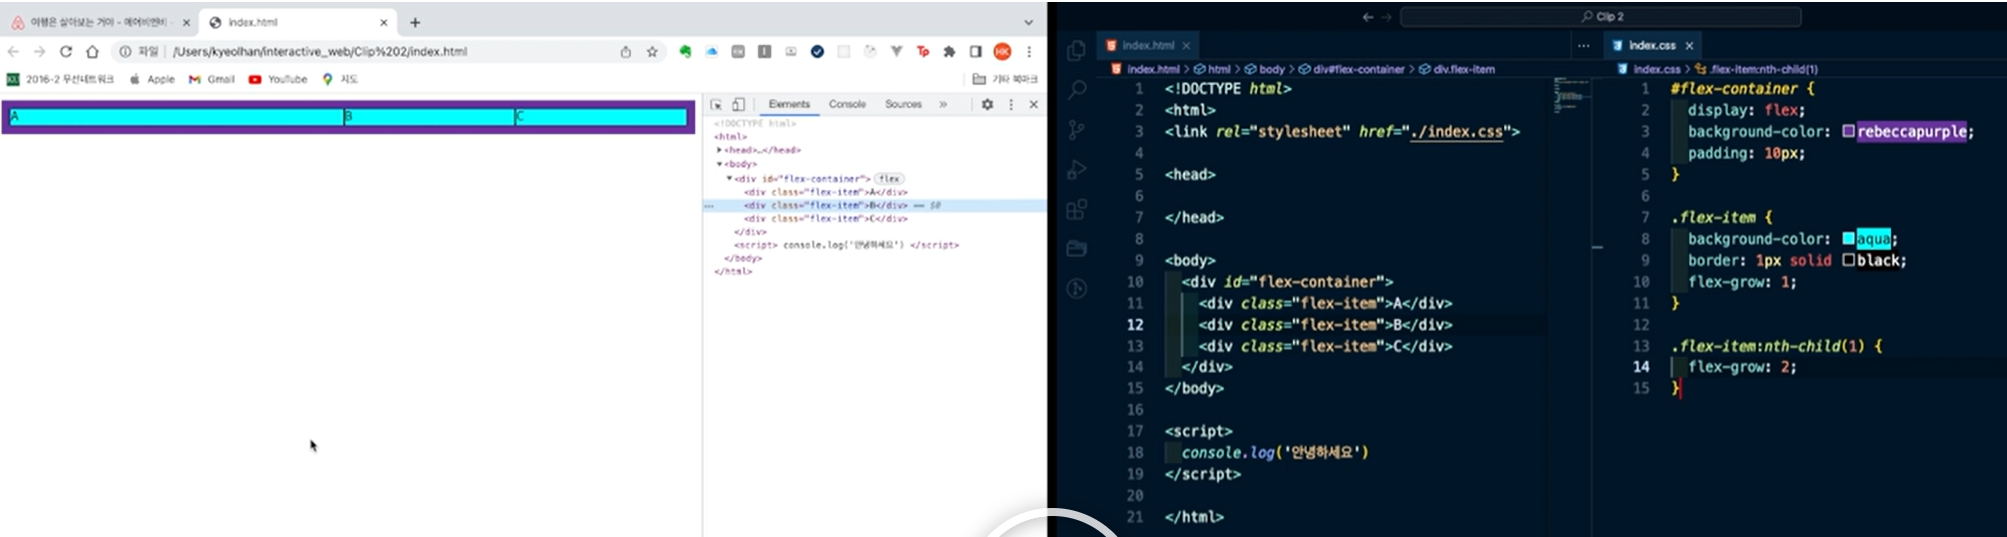Click aqua color swatch in CSS
Image resolution: width=2007 pixels, height=537 pixels.
pyautogui.click(x=1848, y=239)
